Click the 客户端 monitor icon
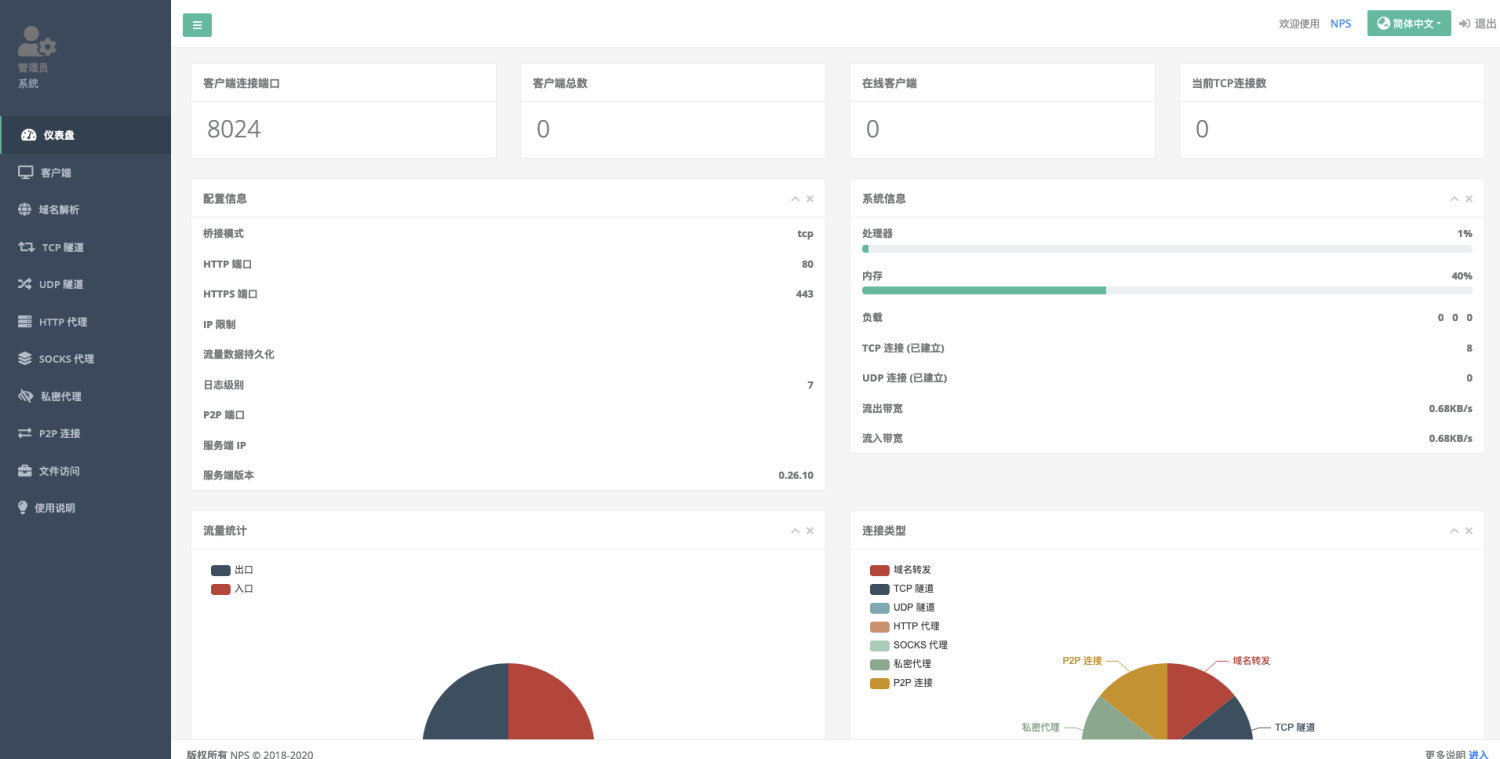 26,172
